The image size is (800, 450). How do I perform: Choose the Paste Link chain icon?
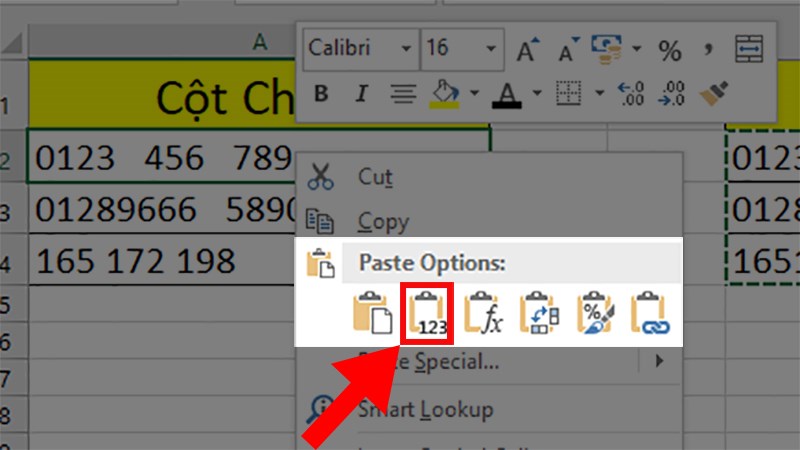(651, 312)
